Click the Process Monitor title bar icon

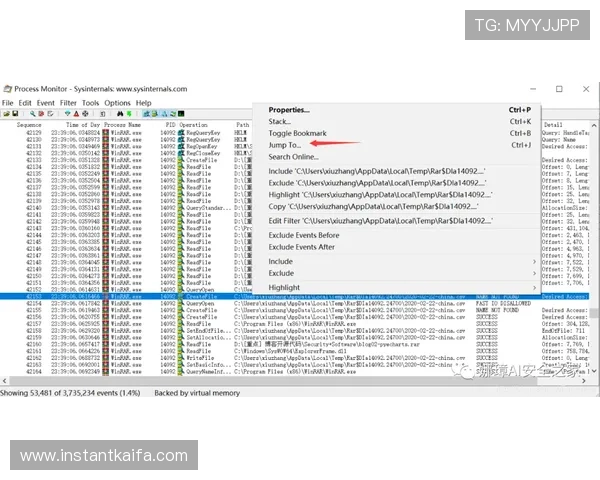(x=7, y=89)
